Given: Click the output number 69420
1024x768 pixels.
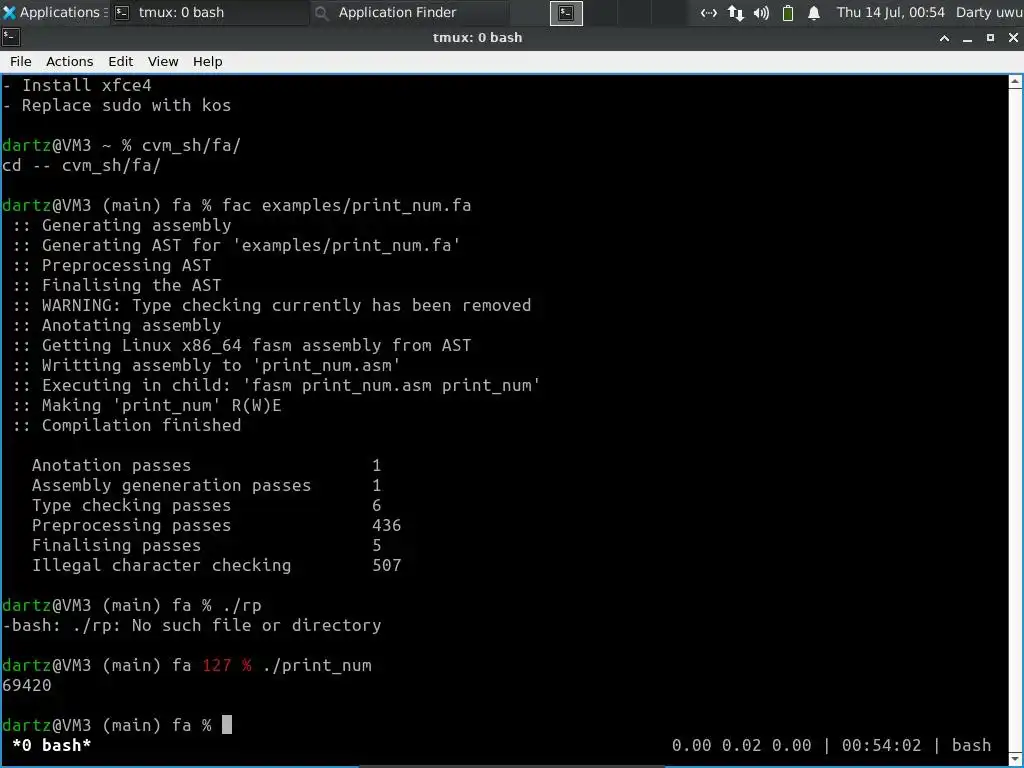Looking at the screenshot, I should (27, 685).
